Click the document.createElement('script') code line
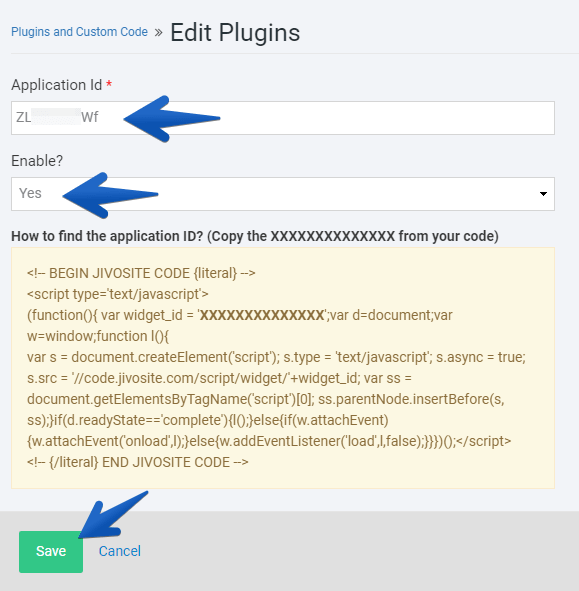 (x=276, y=357)
